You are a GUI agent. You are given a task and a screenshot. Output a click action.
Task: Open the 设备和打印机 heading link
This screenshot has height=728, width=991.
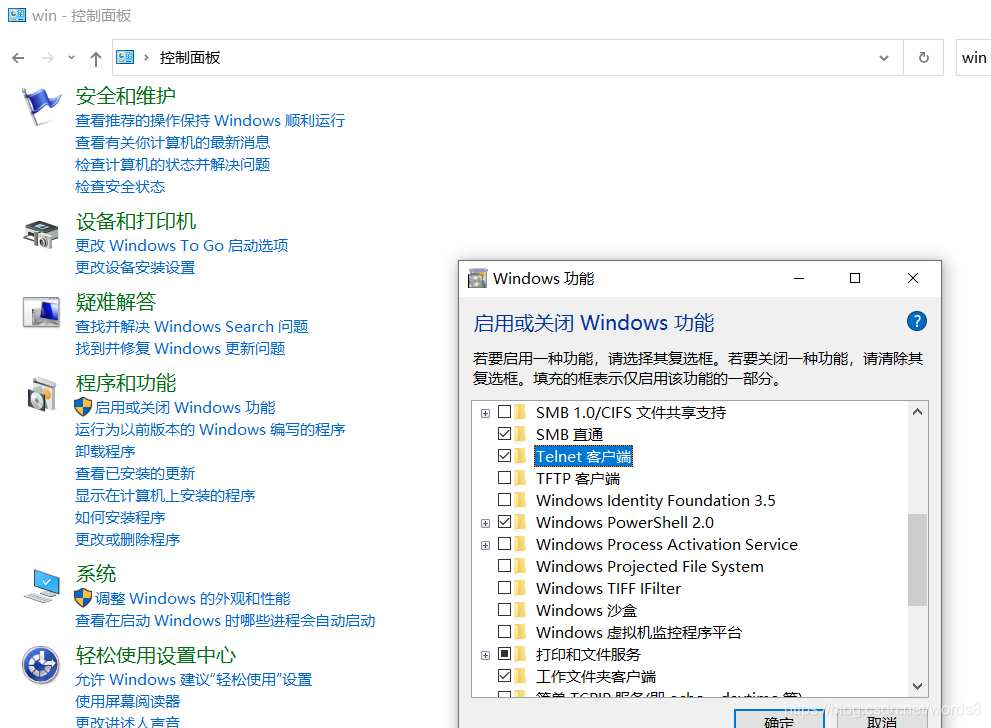pos(136,221)
